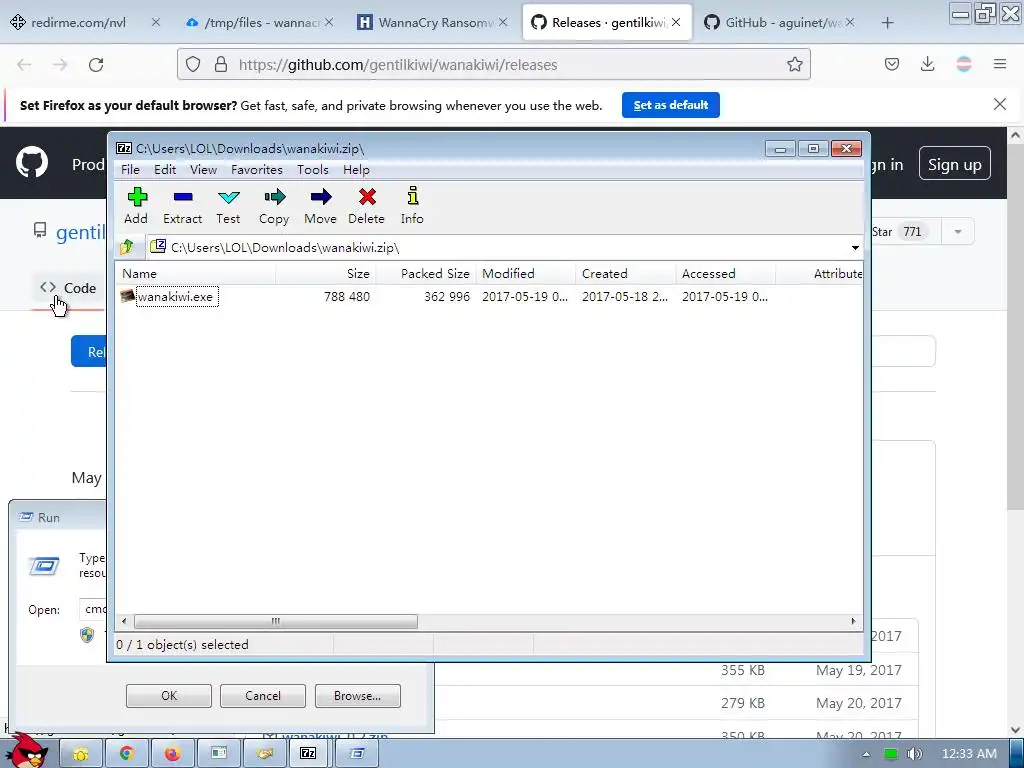Expand the GitHub Star dropdown arrow
The height and width of the screenshot is (768, 1024).
pos(957,232)
